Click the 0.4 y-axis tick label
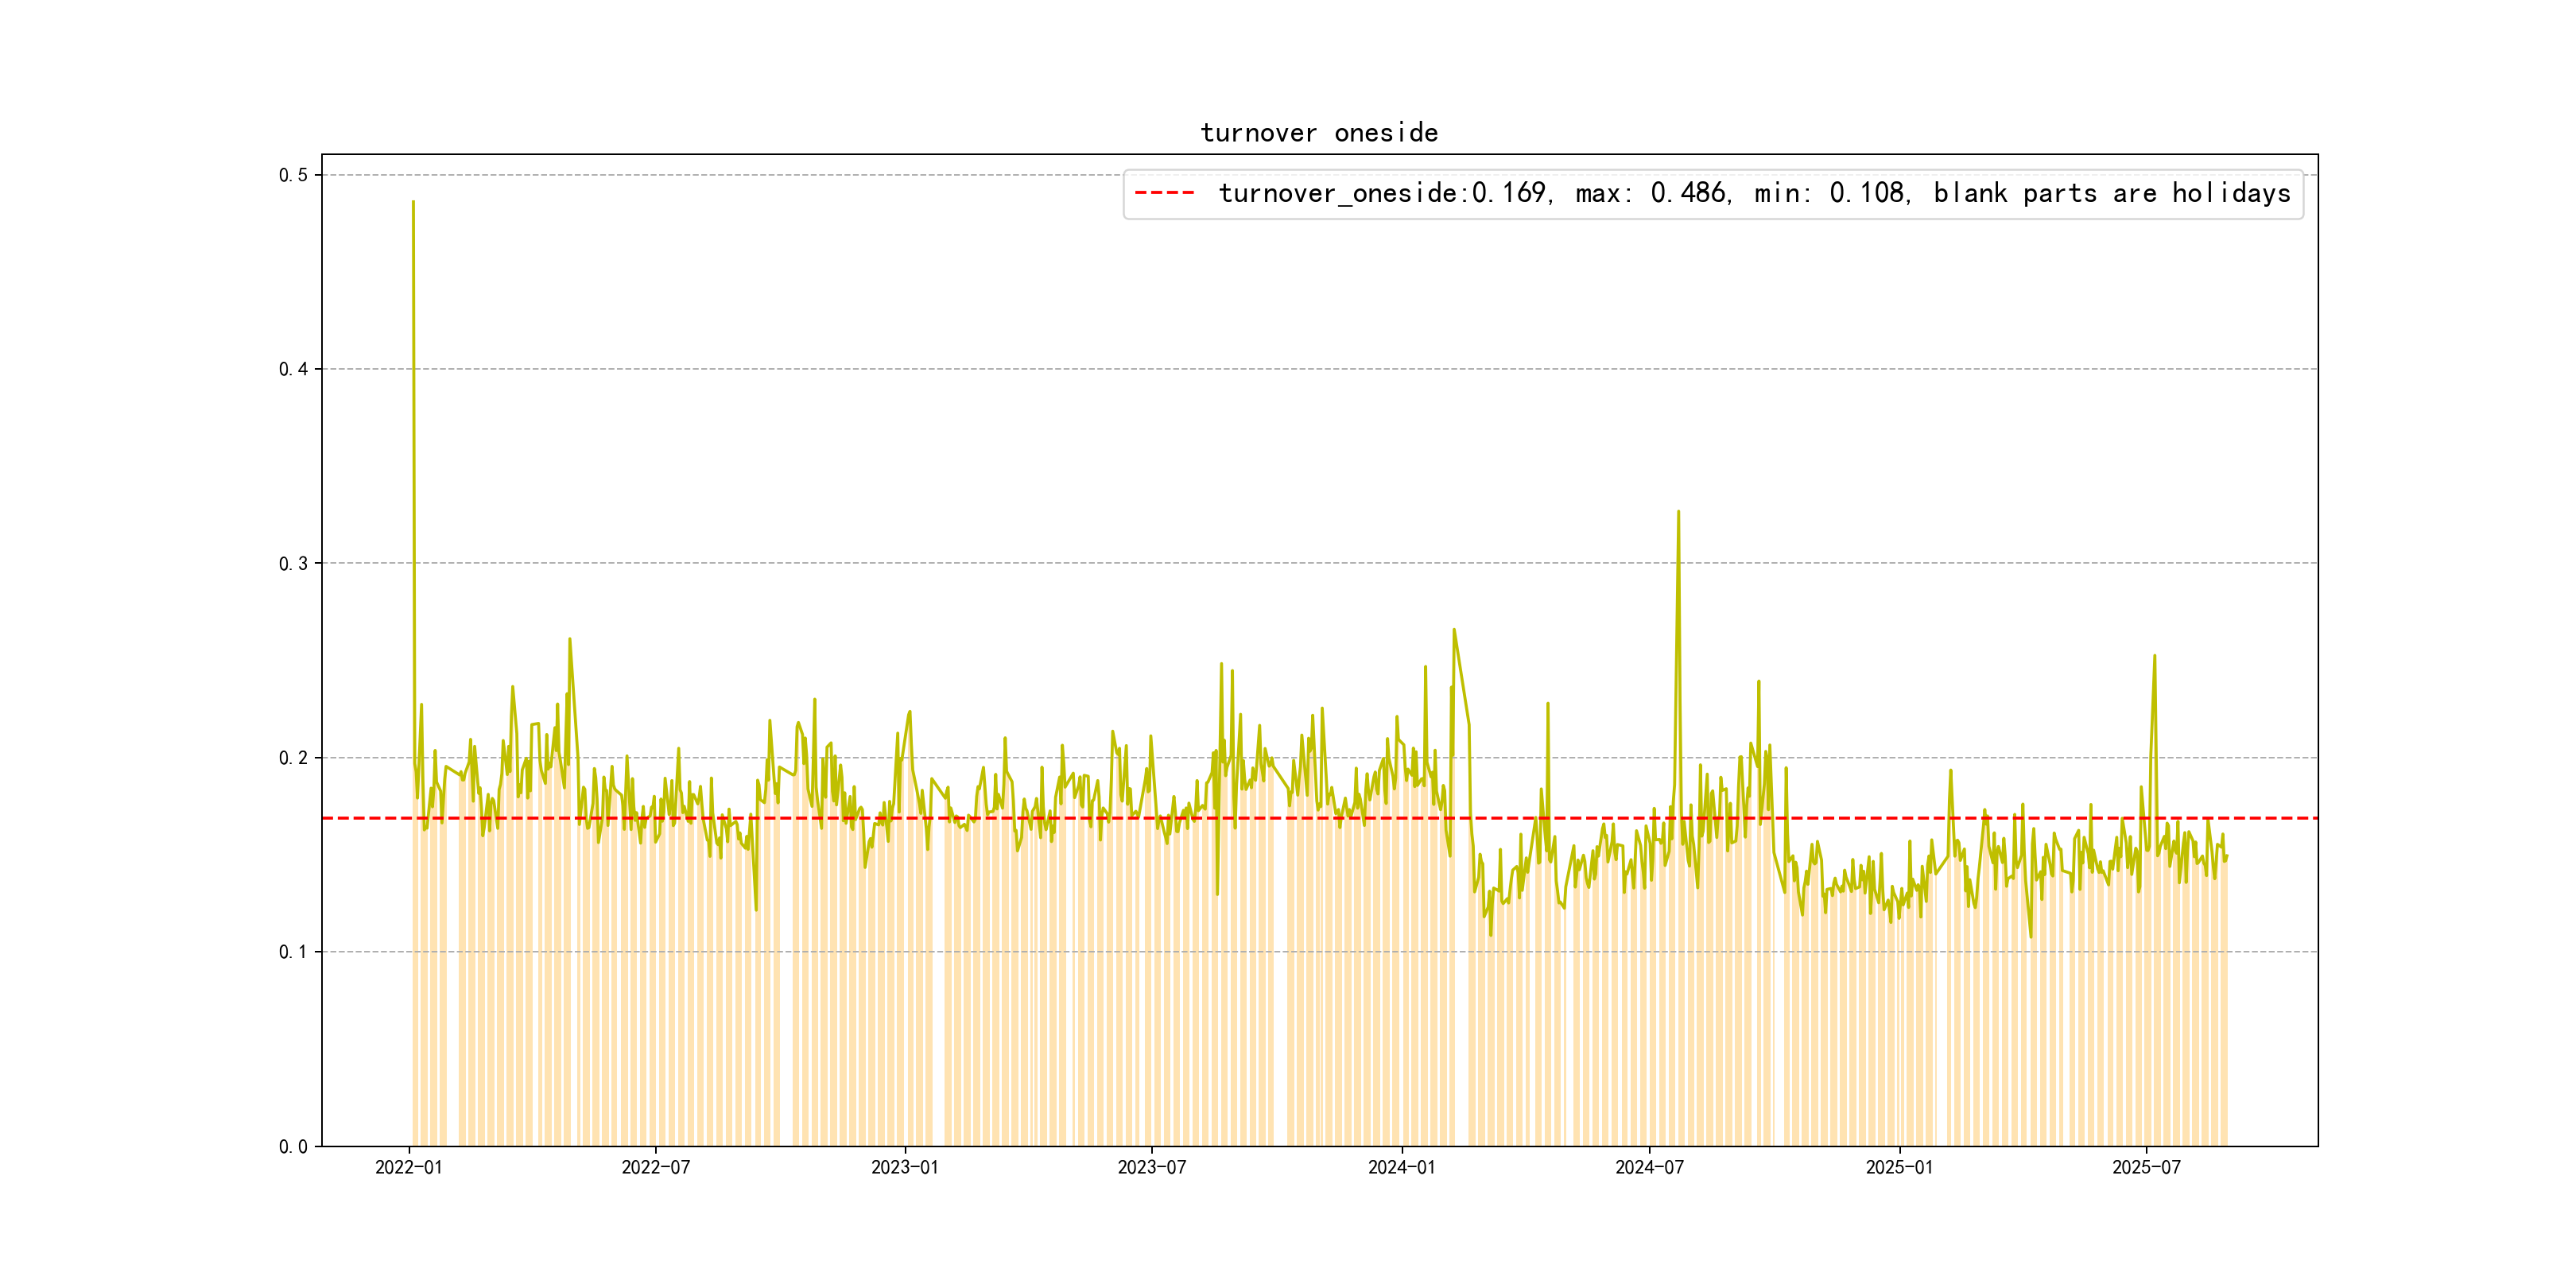The height and width of the screenshot is (1288, 2576). pos(293,369)
